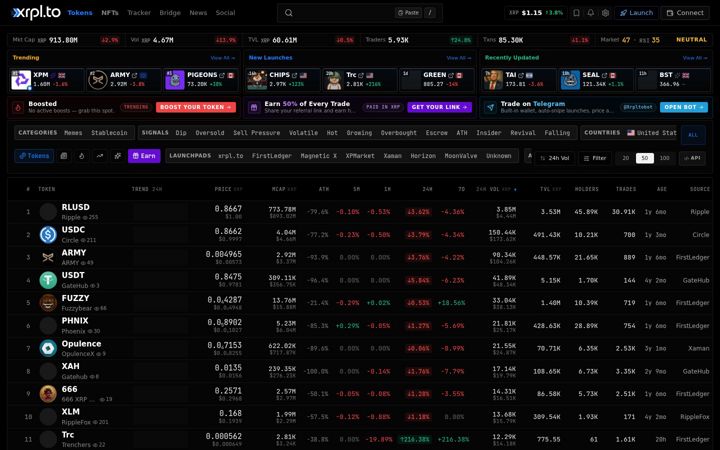Image resolution: width=720 pixels, height=450 pixels.
Task: Sort by the MCAP column header
Action: click(284, 189)
